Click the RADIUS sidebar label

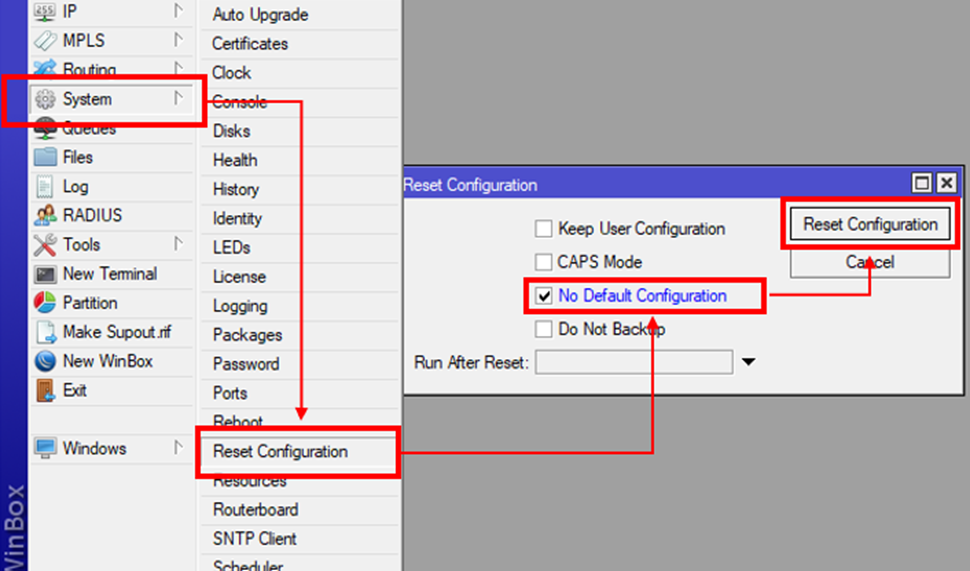[x=92, y=215]
